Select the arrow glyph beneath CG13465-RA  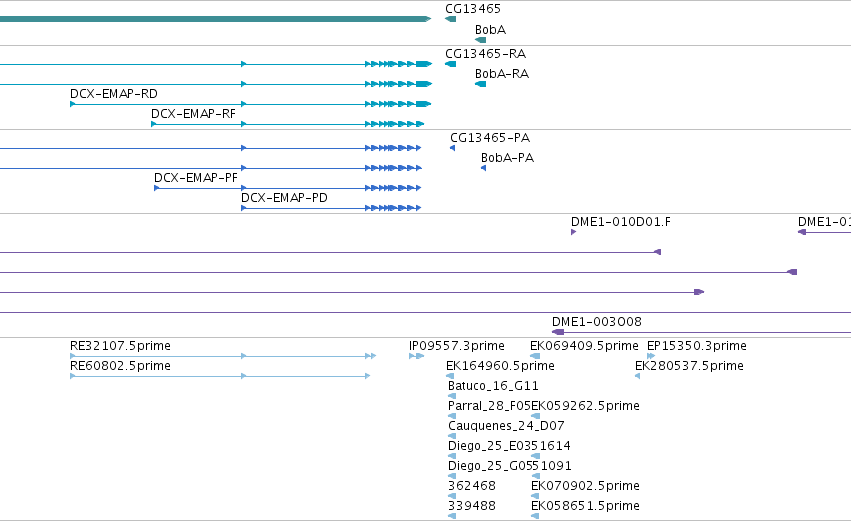(450, 64)
